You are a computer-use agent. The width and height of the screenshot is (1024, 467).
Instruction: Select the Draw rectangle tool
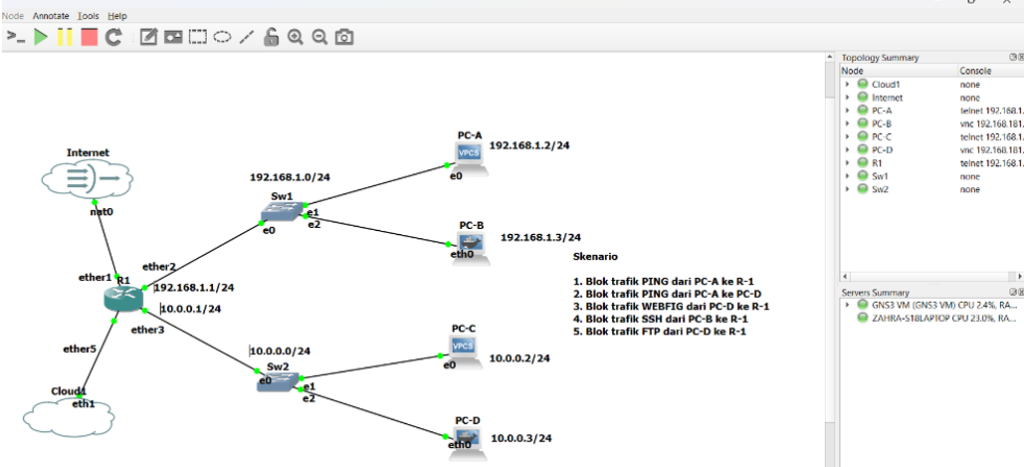198,38
